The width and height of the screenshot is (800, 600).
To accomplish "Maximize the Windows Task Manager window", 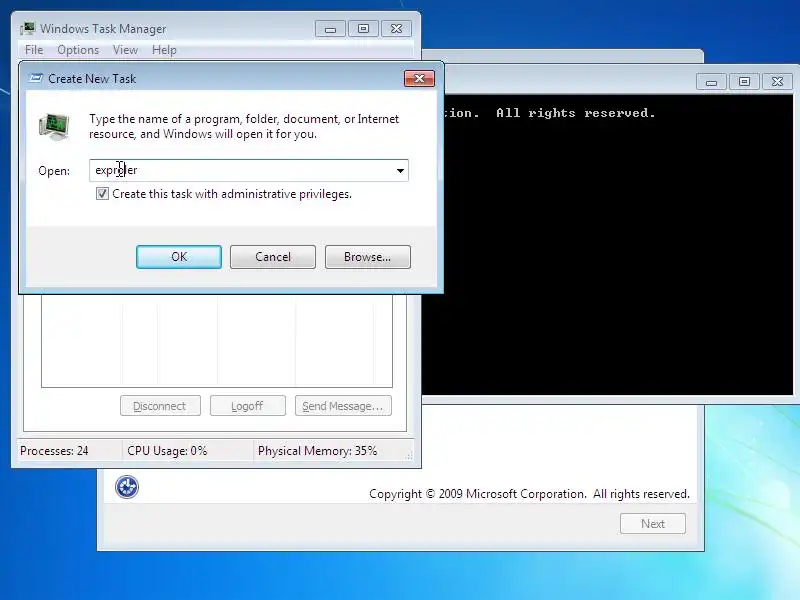I will coord(363,29).
